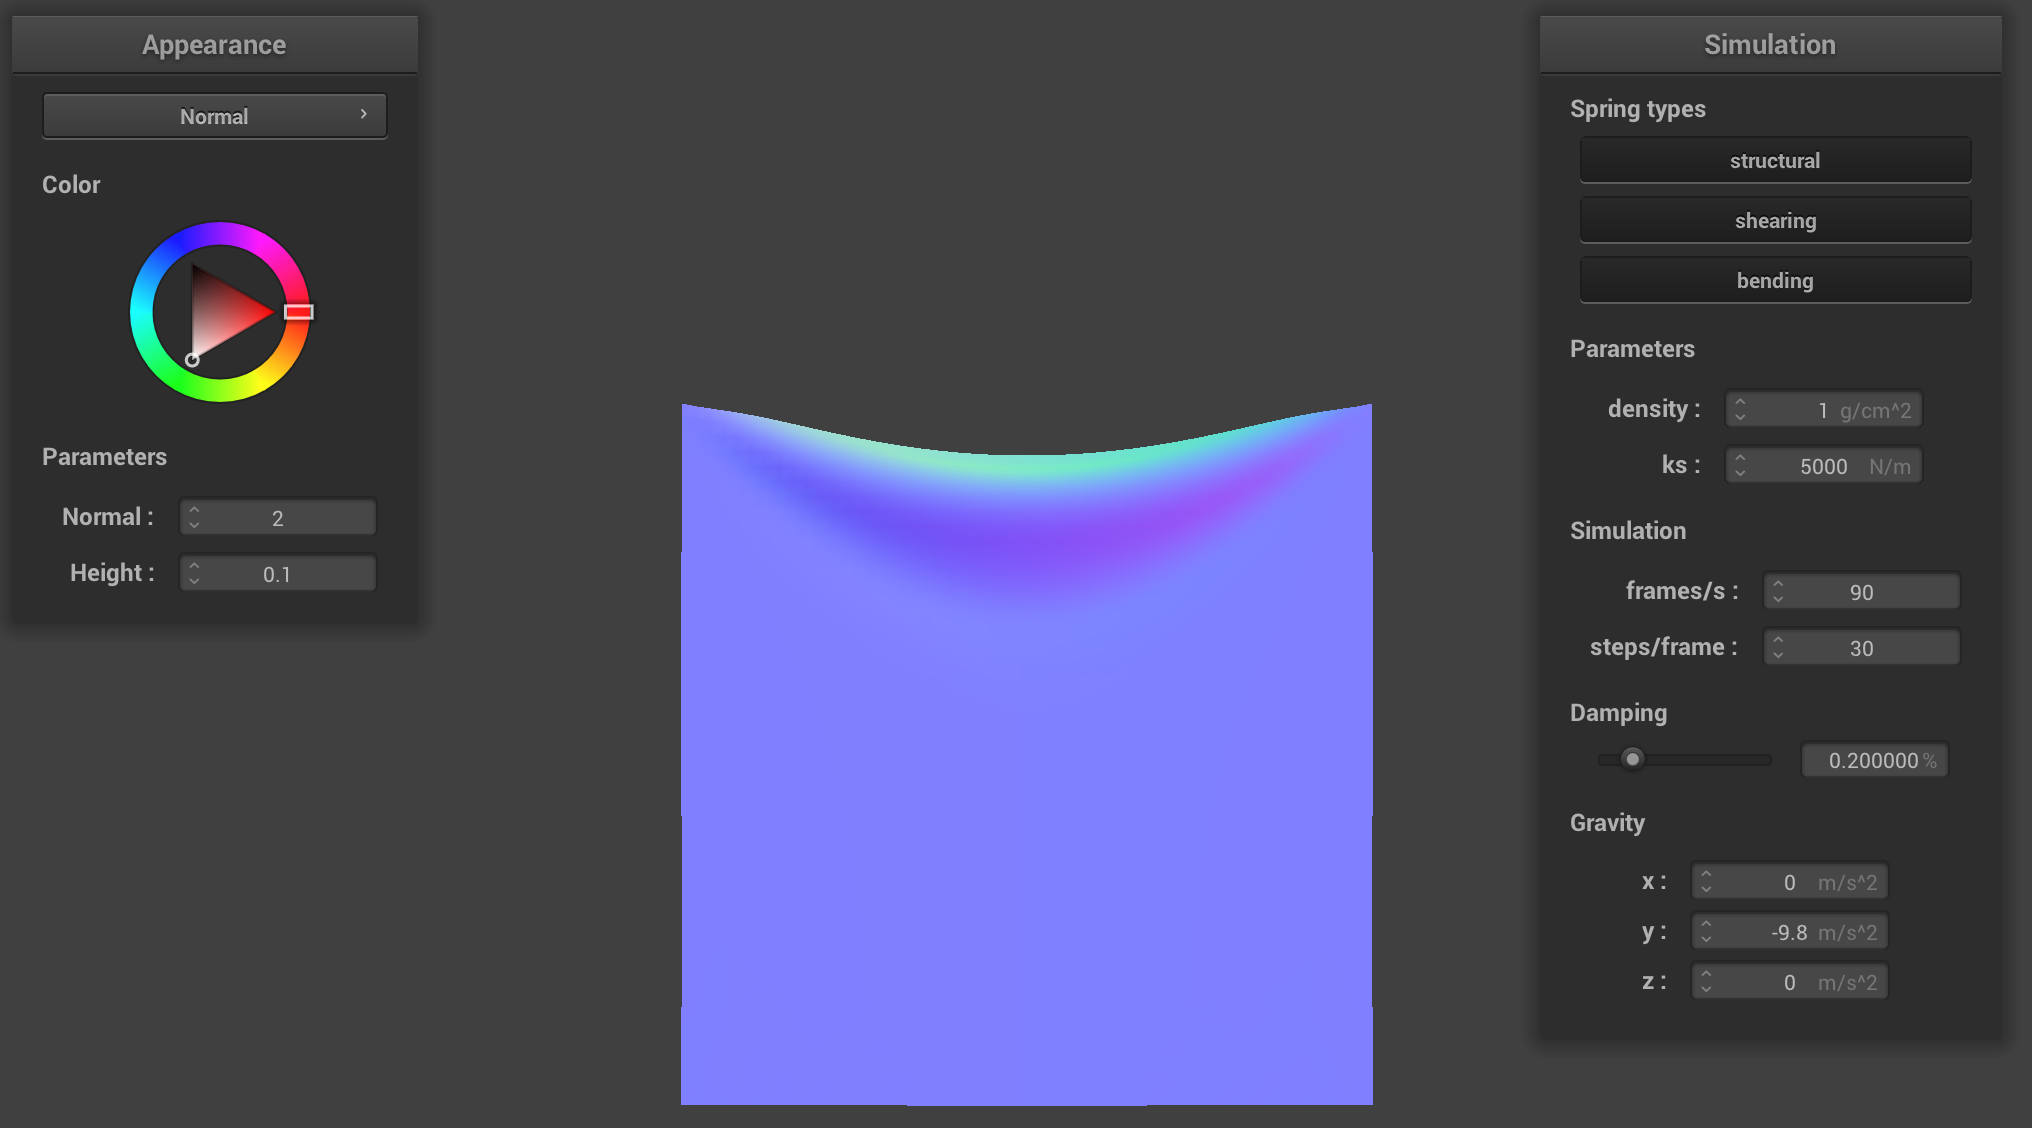Click the frames/s value field
This screenshot has height=1128, width=2032.
[x=1862, y=592]
